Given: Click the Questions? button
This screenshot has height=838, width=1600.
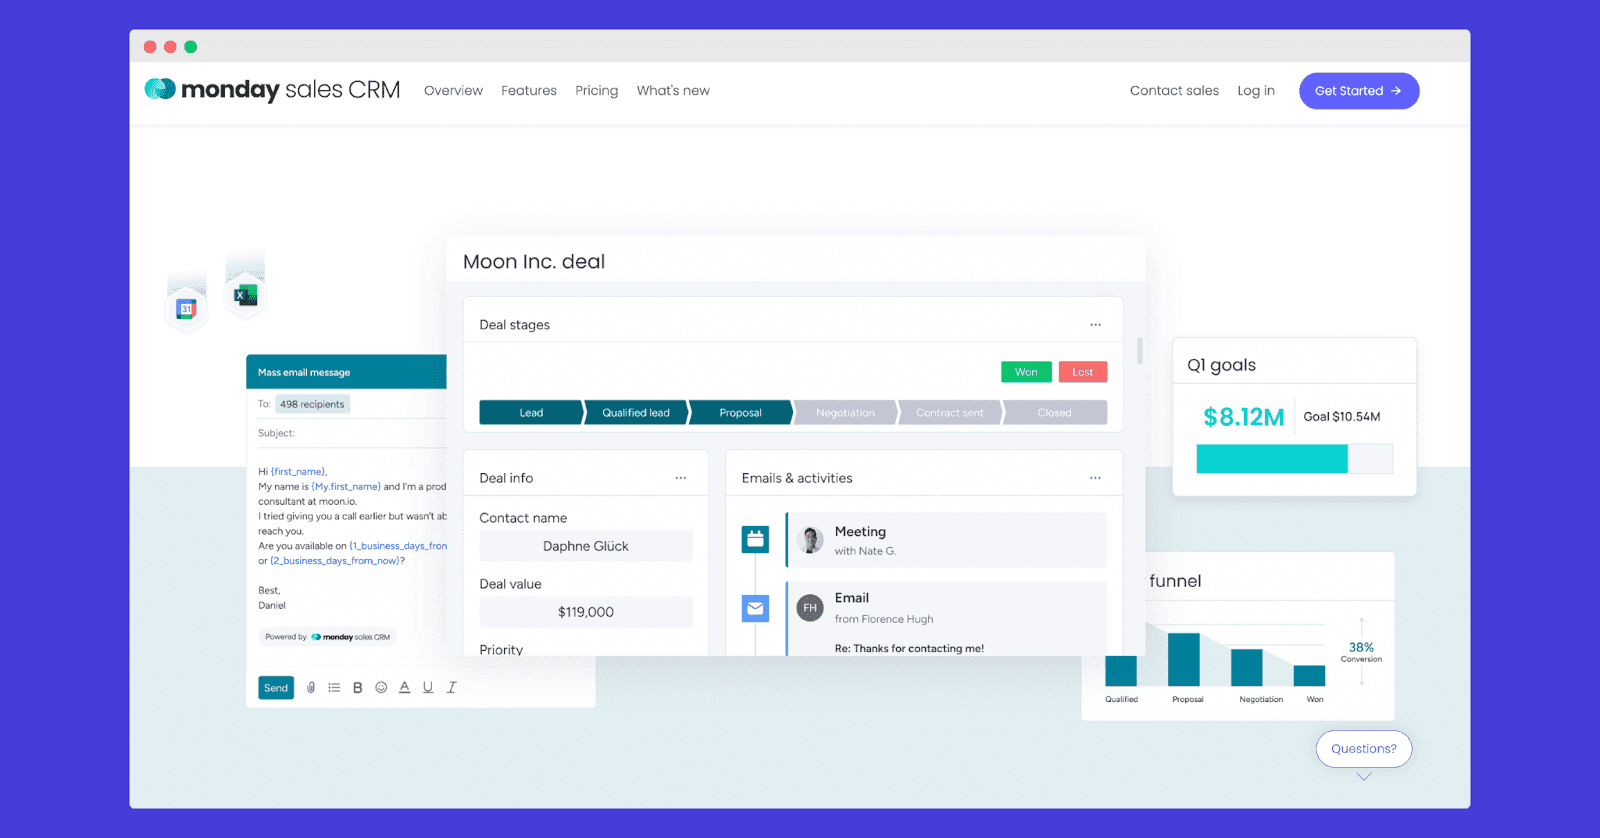Looking at the screenshot, I should (1364, 749).
